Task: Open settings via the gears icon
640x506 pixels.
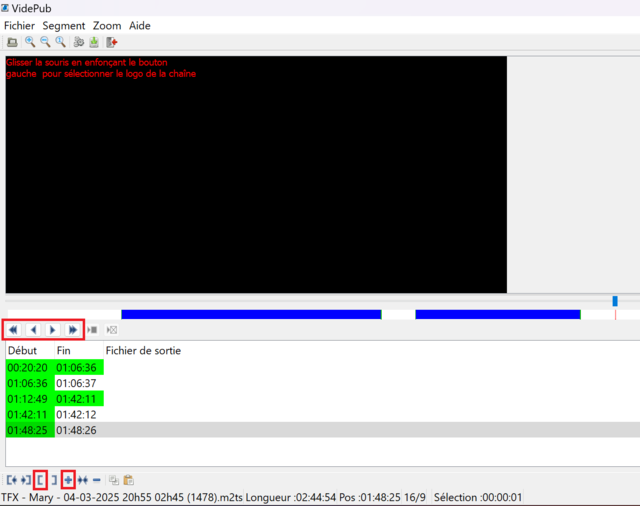Action: click(78, 42)
